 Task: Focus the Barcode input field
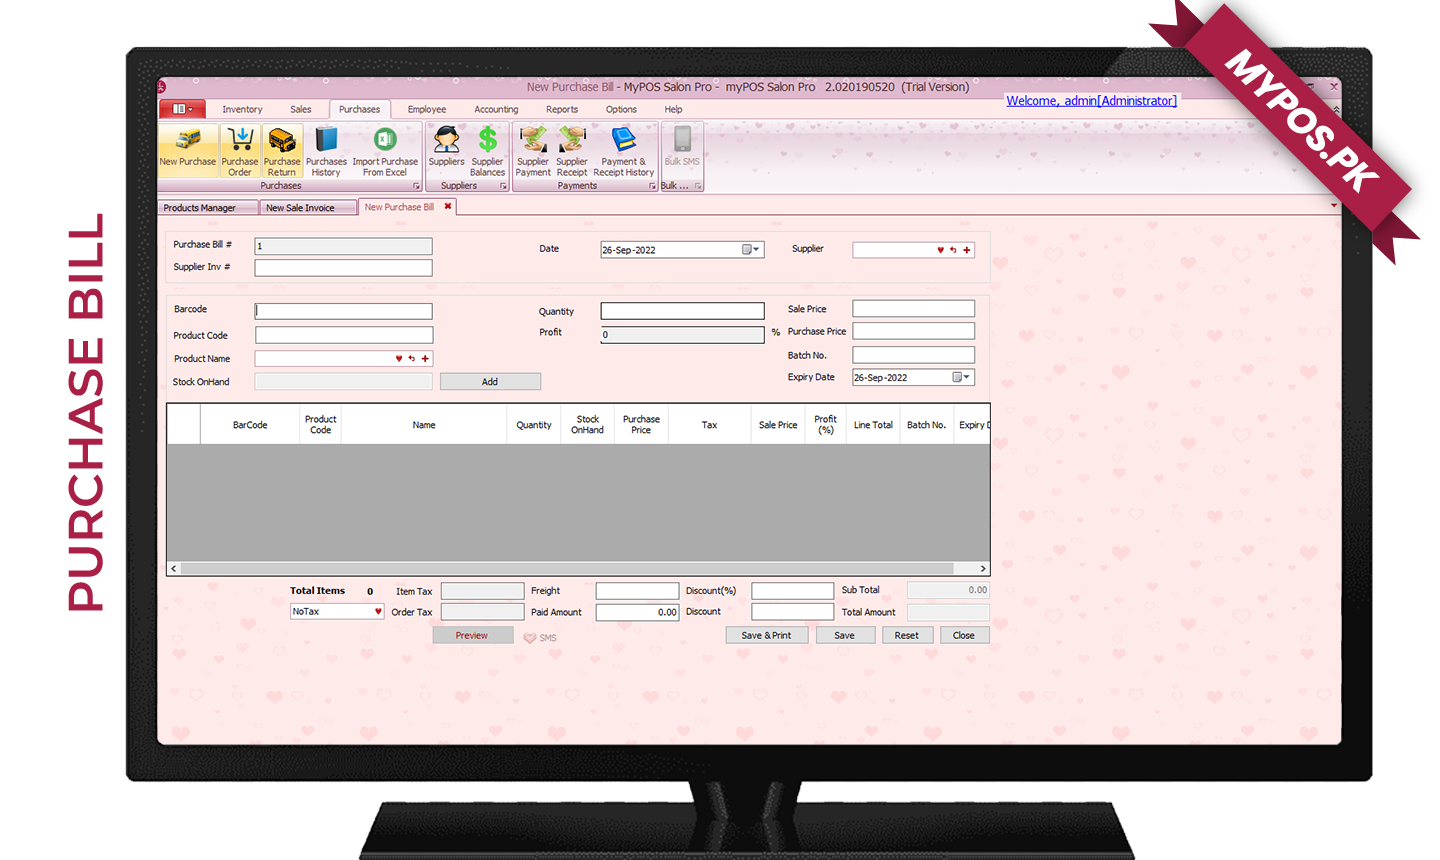pyautogui.click(x=343, y=311)
